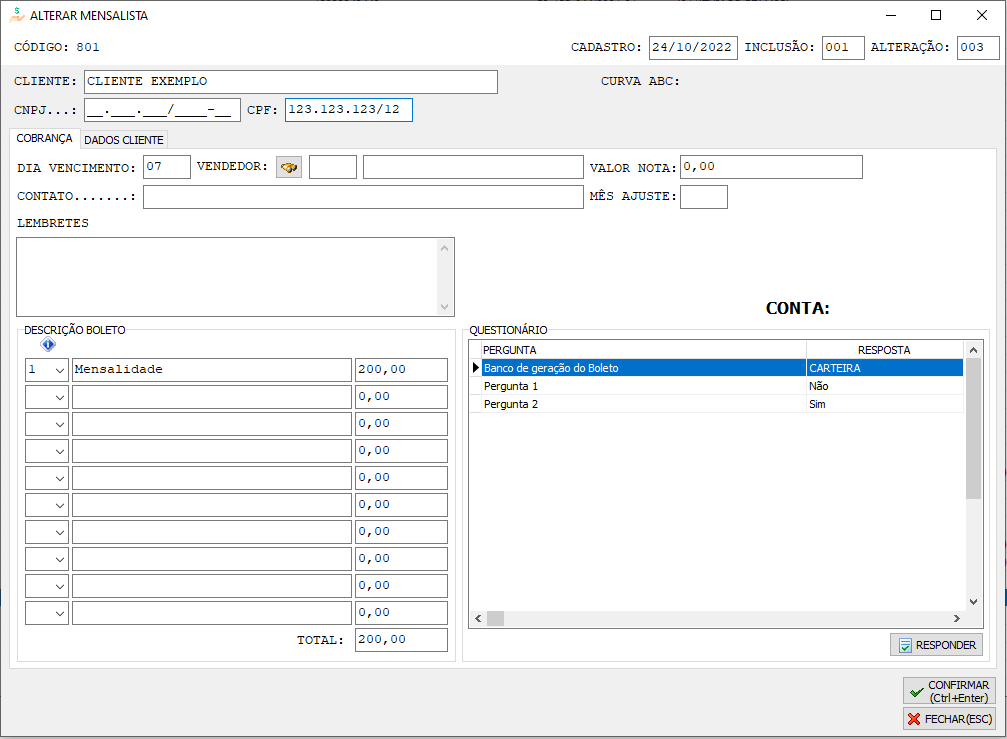This screenshot has width=1007, height=739.
Task: Click the VALOR NOTA field
Action: coord(771,167)
